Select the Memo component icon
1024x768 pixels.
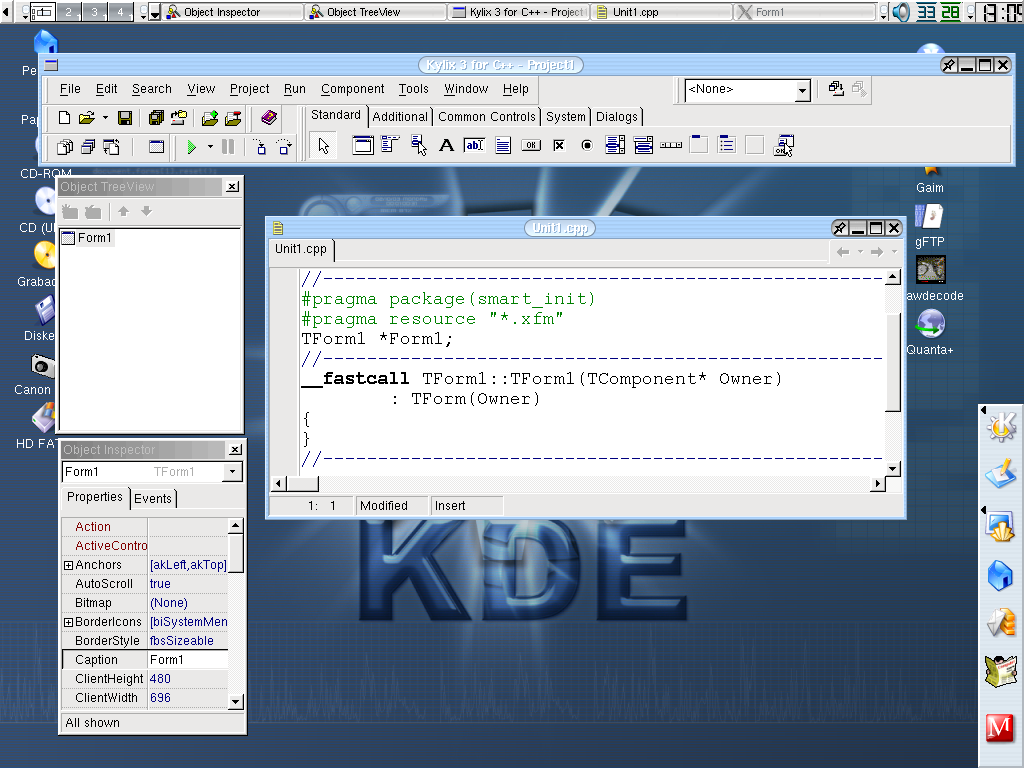tap(503, 145)
